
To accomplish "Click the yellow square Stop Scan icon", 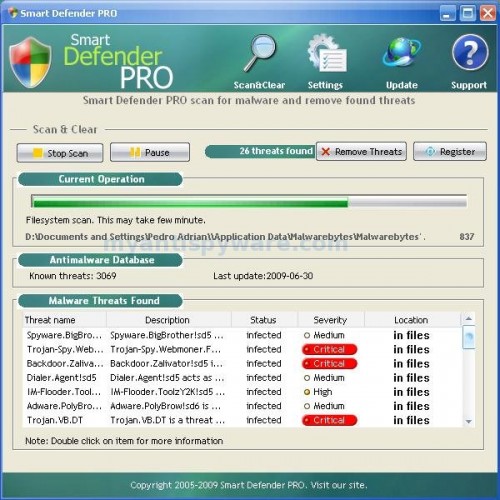I will pyautogui.click(x=37, y=153).
